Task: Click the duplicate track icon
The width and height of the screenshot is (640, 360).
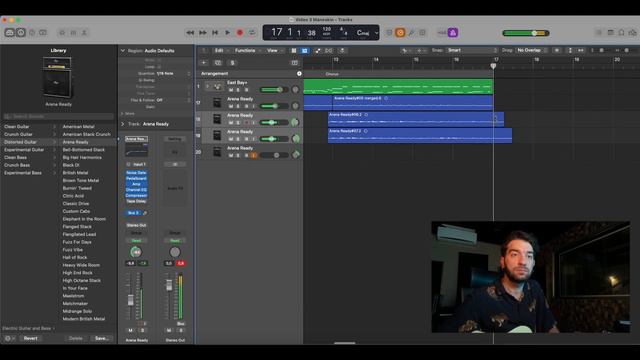Action: click(218, 63)
